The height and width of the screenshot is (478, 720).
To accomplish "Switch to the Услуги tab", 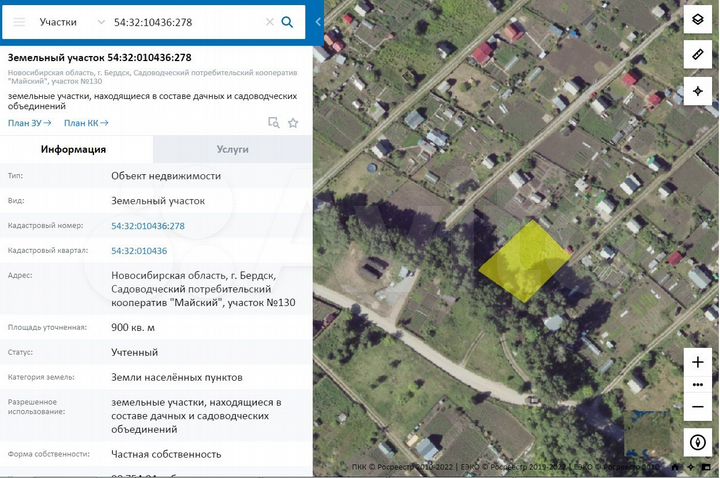I will pyautogui.click(x=232, y=149).
